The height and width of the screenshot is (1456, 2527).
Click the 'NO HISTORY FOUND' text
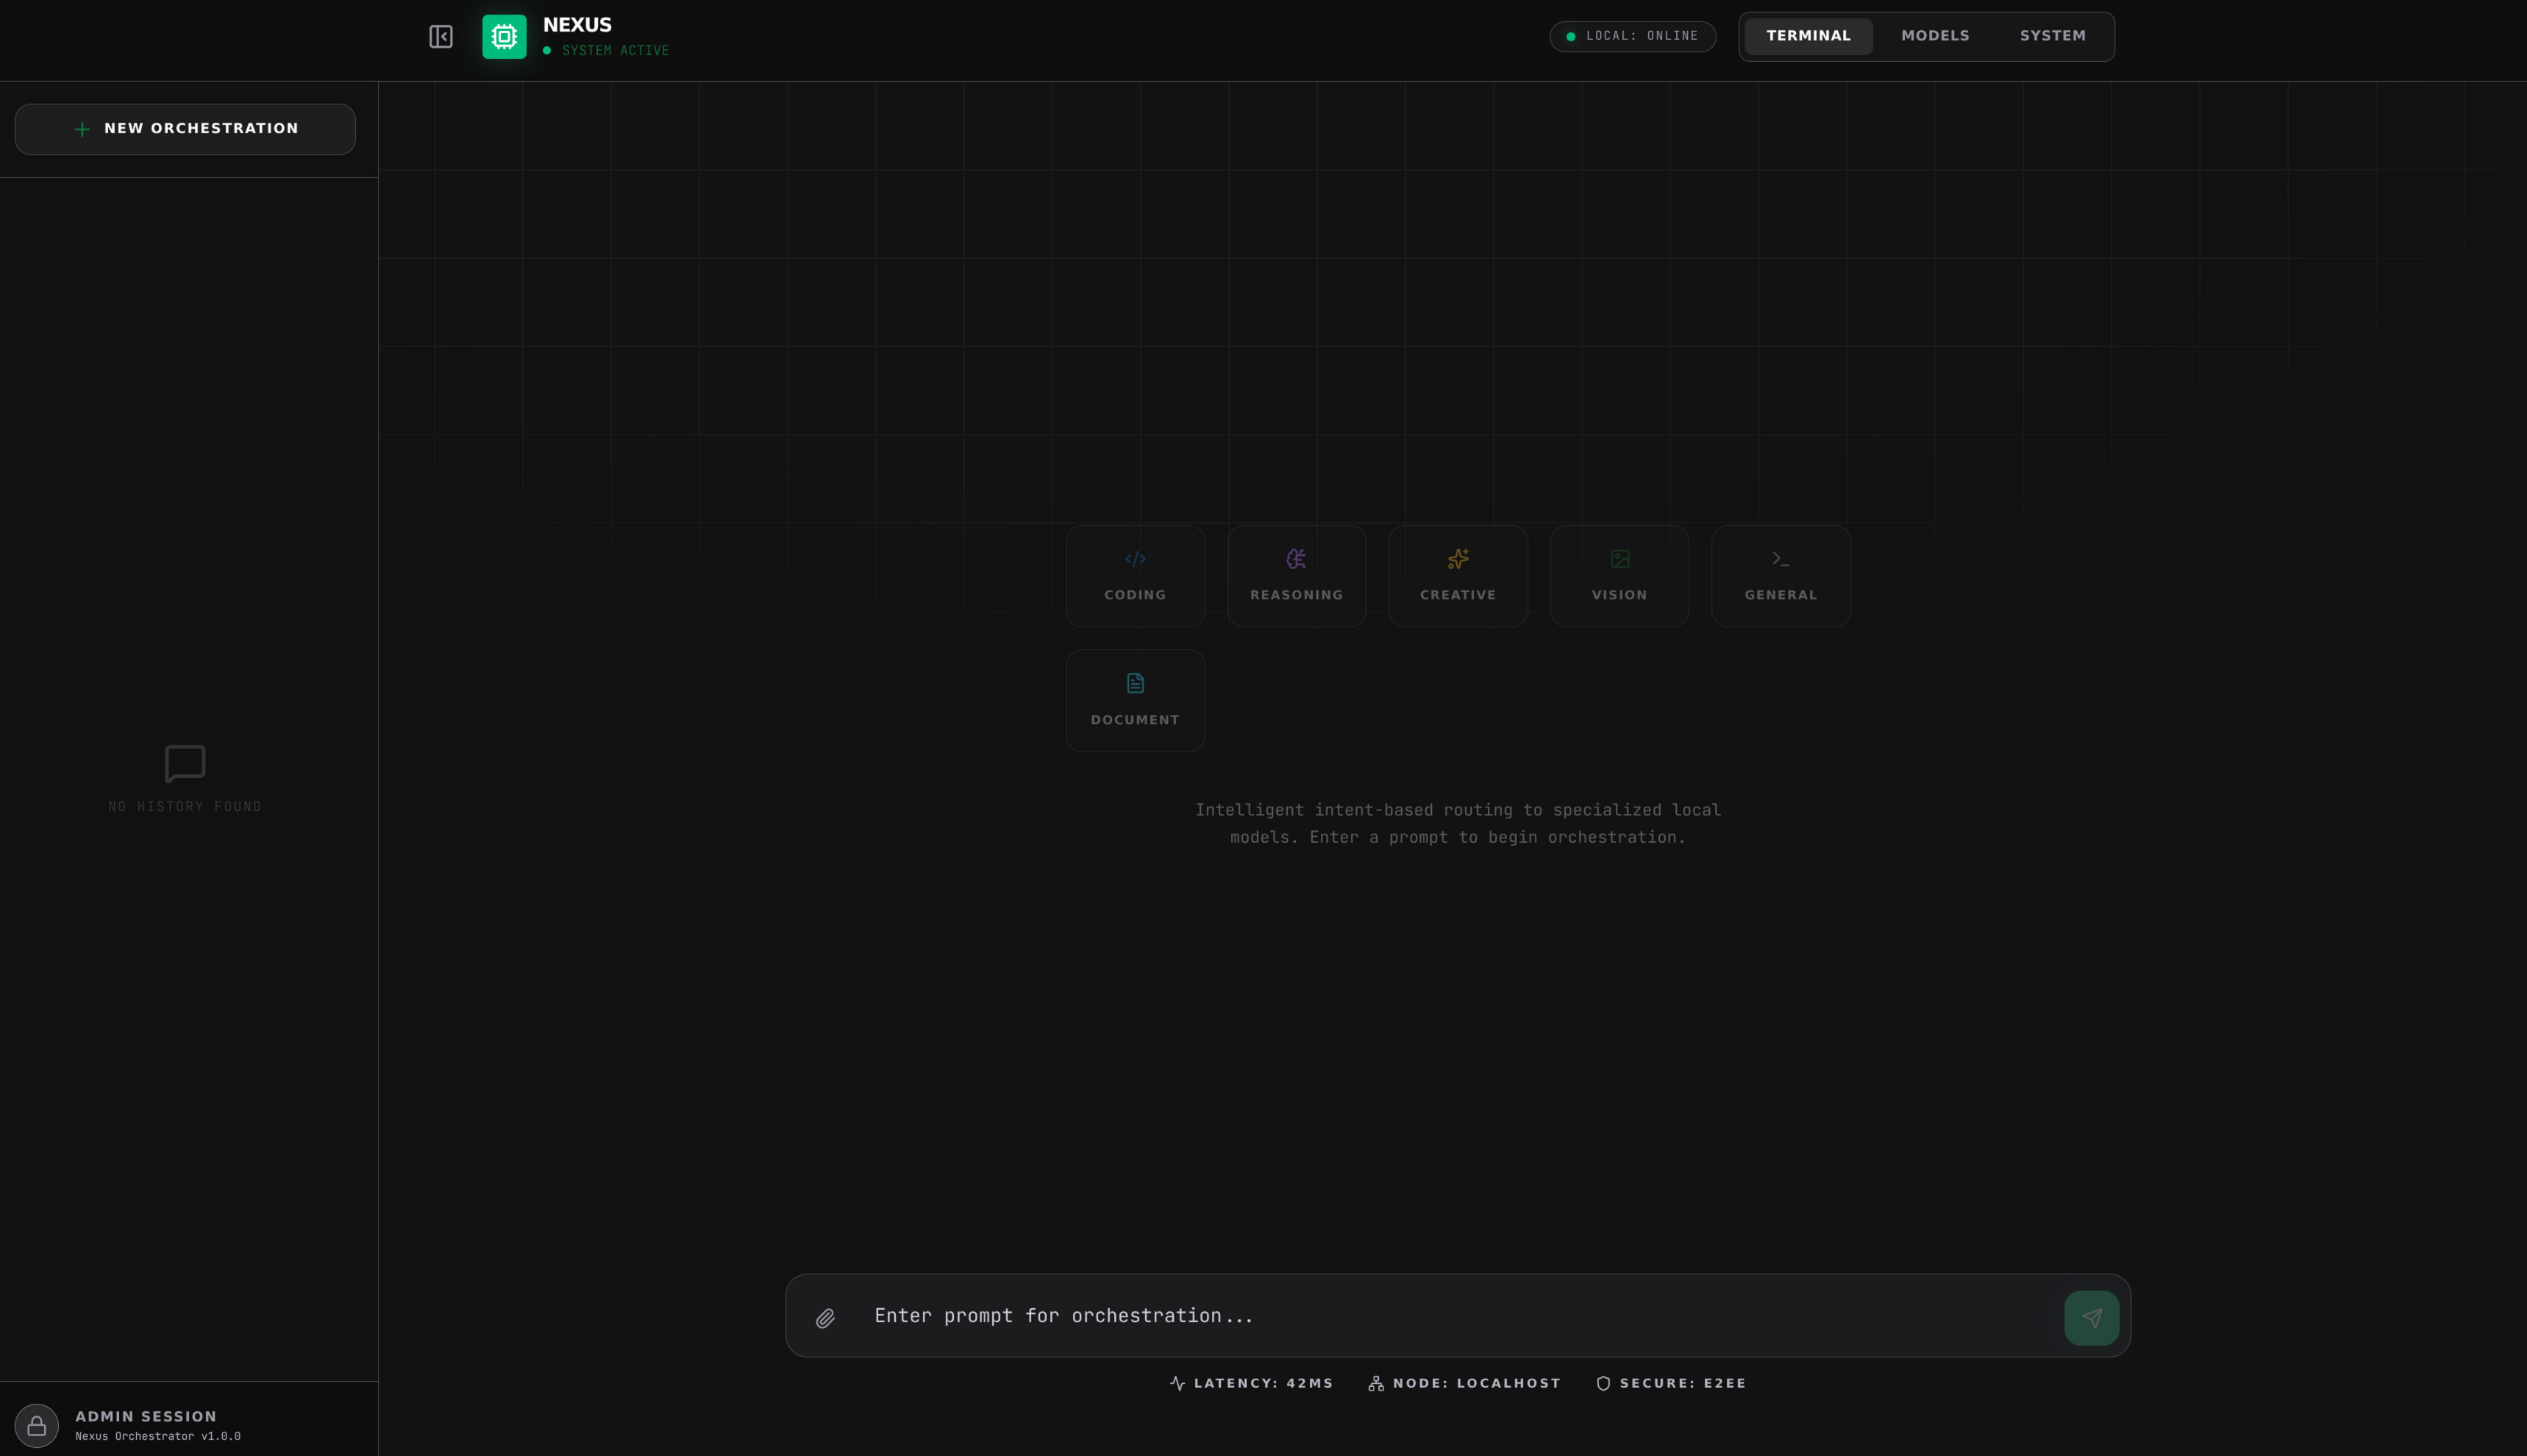(185, 807)
